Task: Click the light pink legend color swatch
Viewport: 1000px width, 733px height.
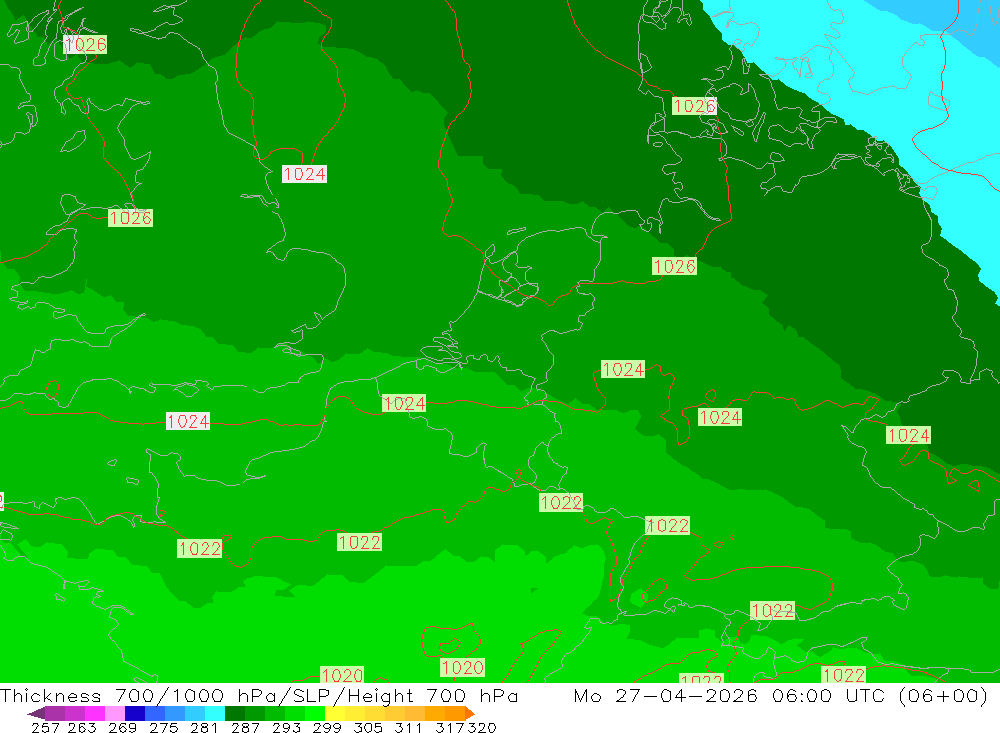Action: coord(115,713)
